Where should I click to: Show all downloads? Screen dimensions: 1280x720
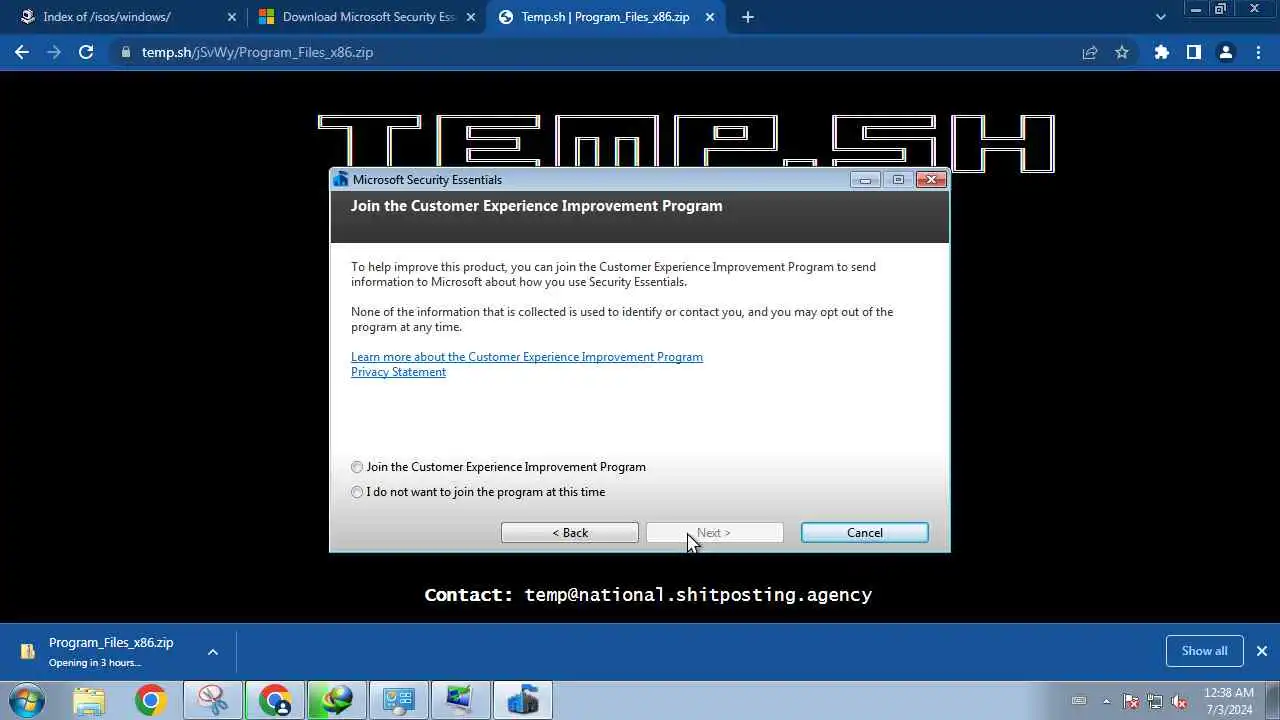coord(1204,651)
